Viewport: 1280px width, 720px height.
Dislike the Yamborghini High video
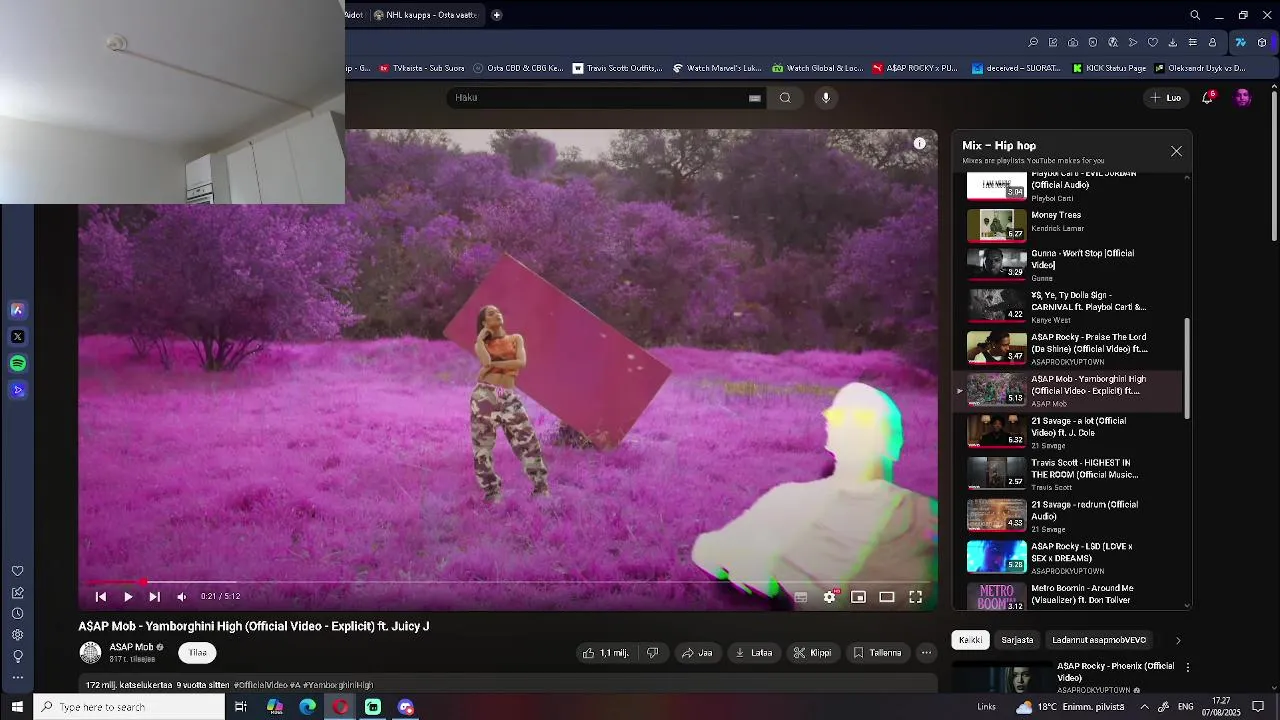pos(652,653)
